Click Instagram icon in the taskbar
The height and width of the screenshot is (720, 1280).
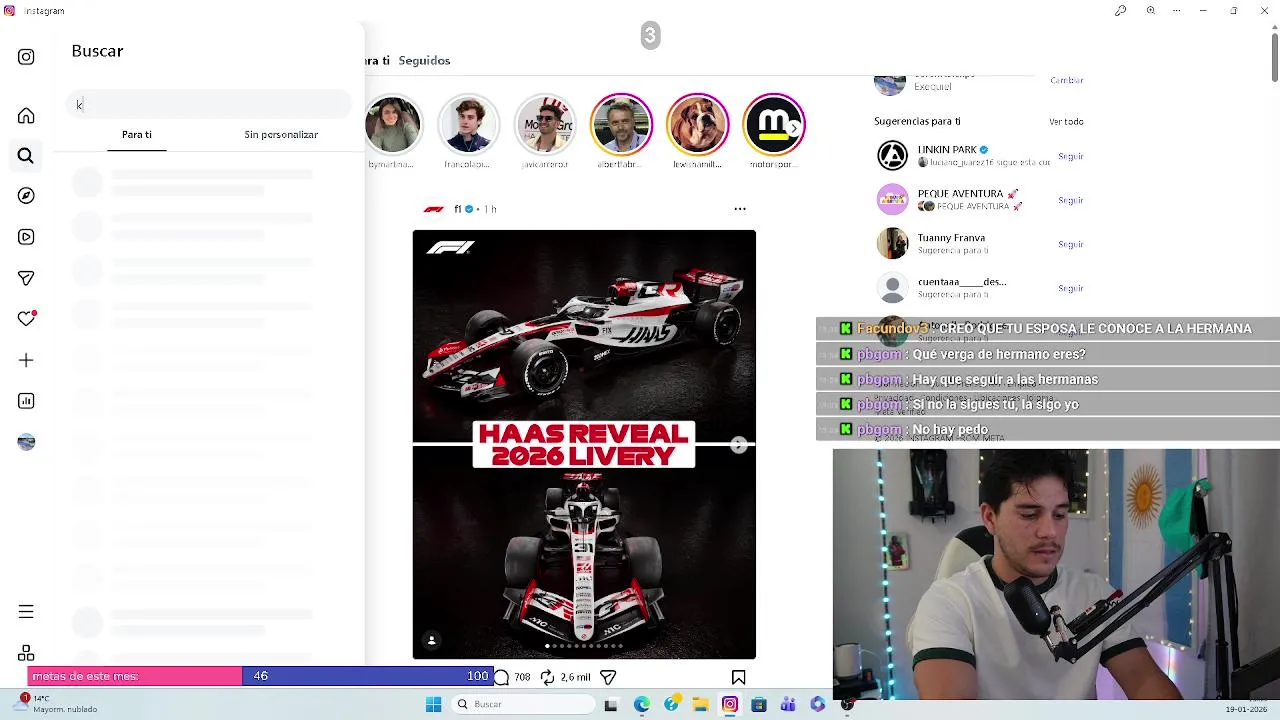tap(730, 704)
